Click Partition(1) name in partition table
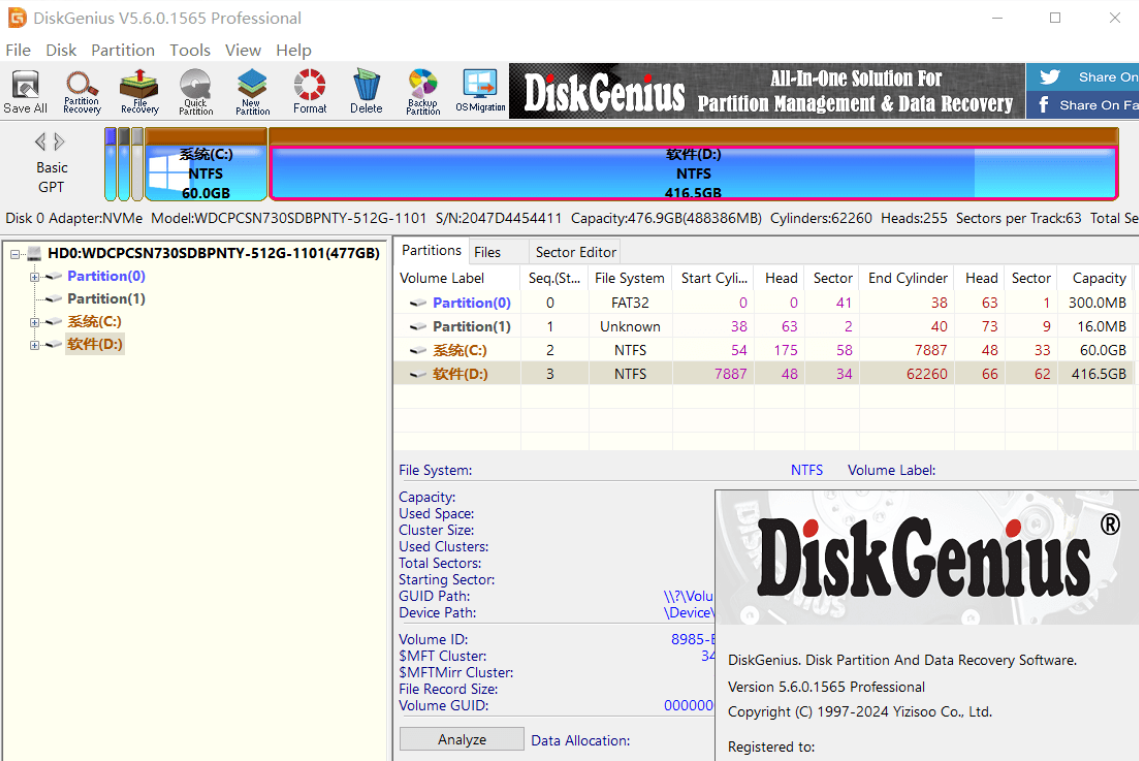The image size is (1139, 761). click(471, 327)
